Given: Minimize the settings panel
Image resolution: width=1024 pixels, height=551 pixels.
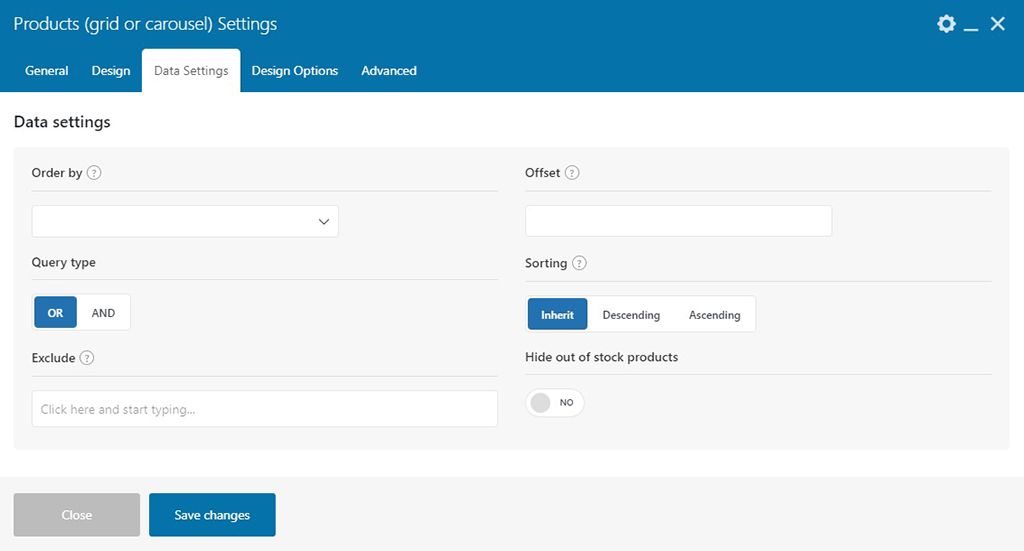Looking at the screenshot, I should click(x=971, y=25).
